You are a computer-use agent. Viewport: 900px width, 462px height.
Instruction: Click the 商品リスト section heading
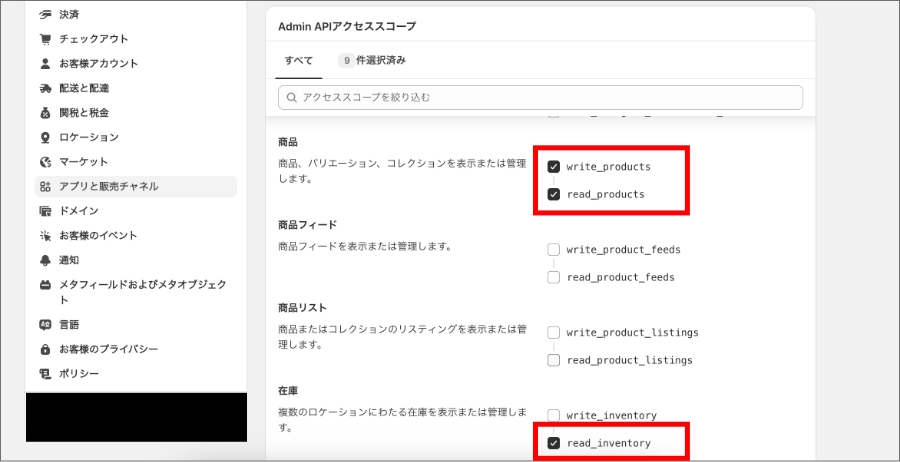pos(302,308)
